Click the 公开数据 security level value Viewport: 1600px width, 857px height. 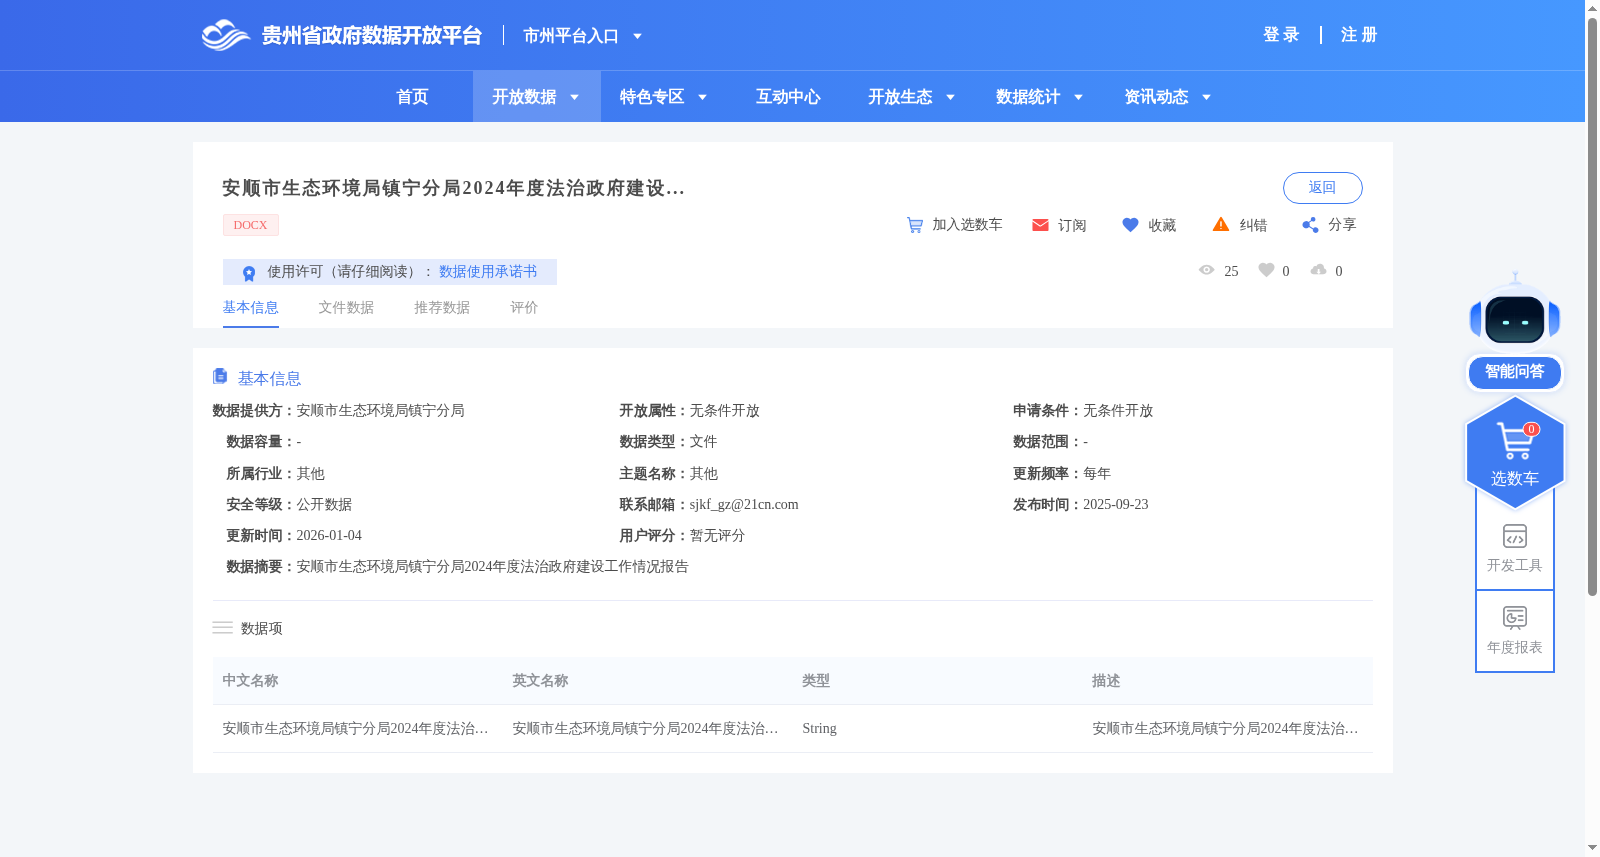click(x=324, y=505)
